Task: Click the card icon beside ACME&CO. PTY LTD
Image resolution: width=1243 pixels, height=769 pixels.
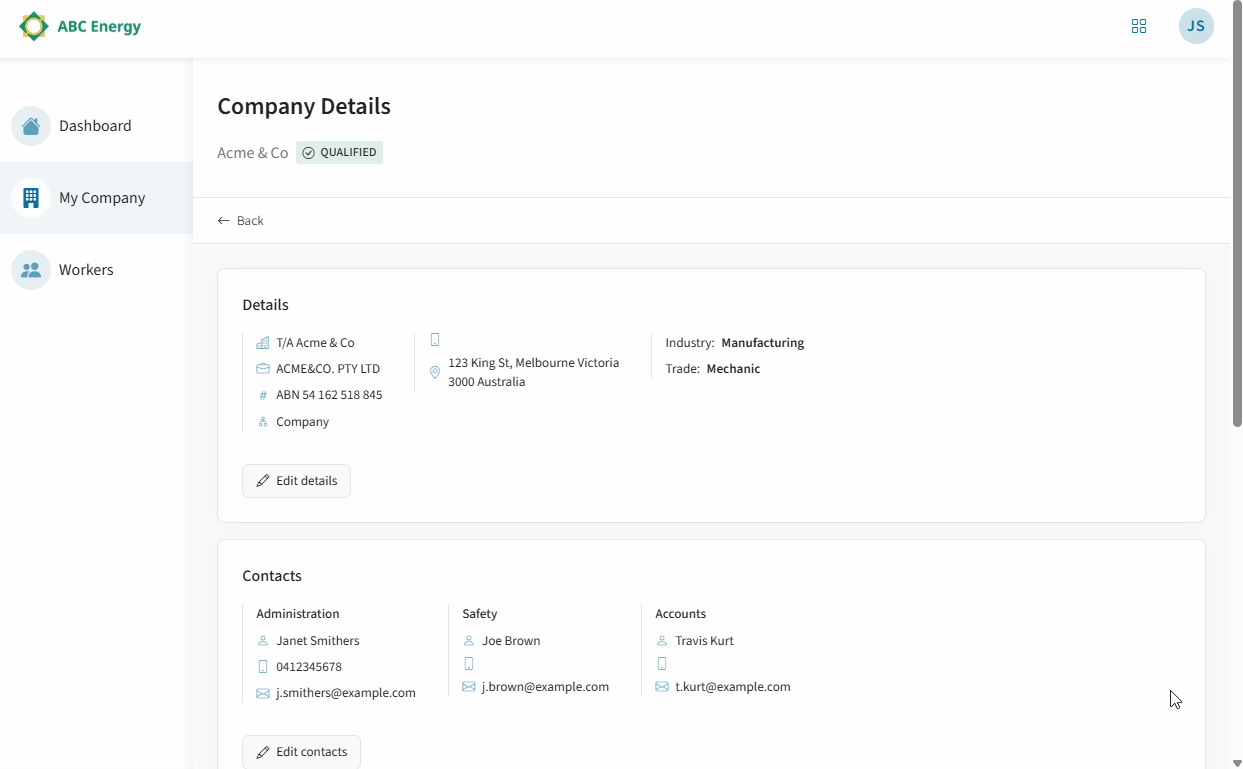Action: pyautogui.click(x=263, y=369)
